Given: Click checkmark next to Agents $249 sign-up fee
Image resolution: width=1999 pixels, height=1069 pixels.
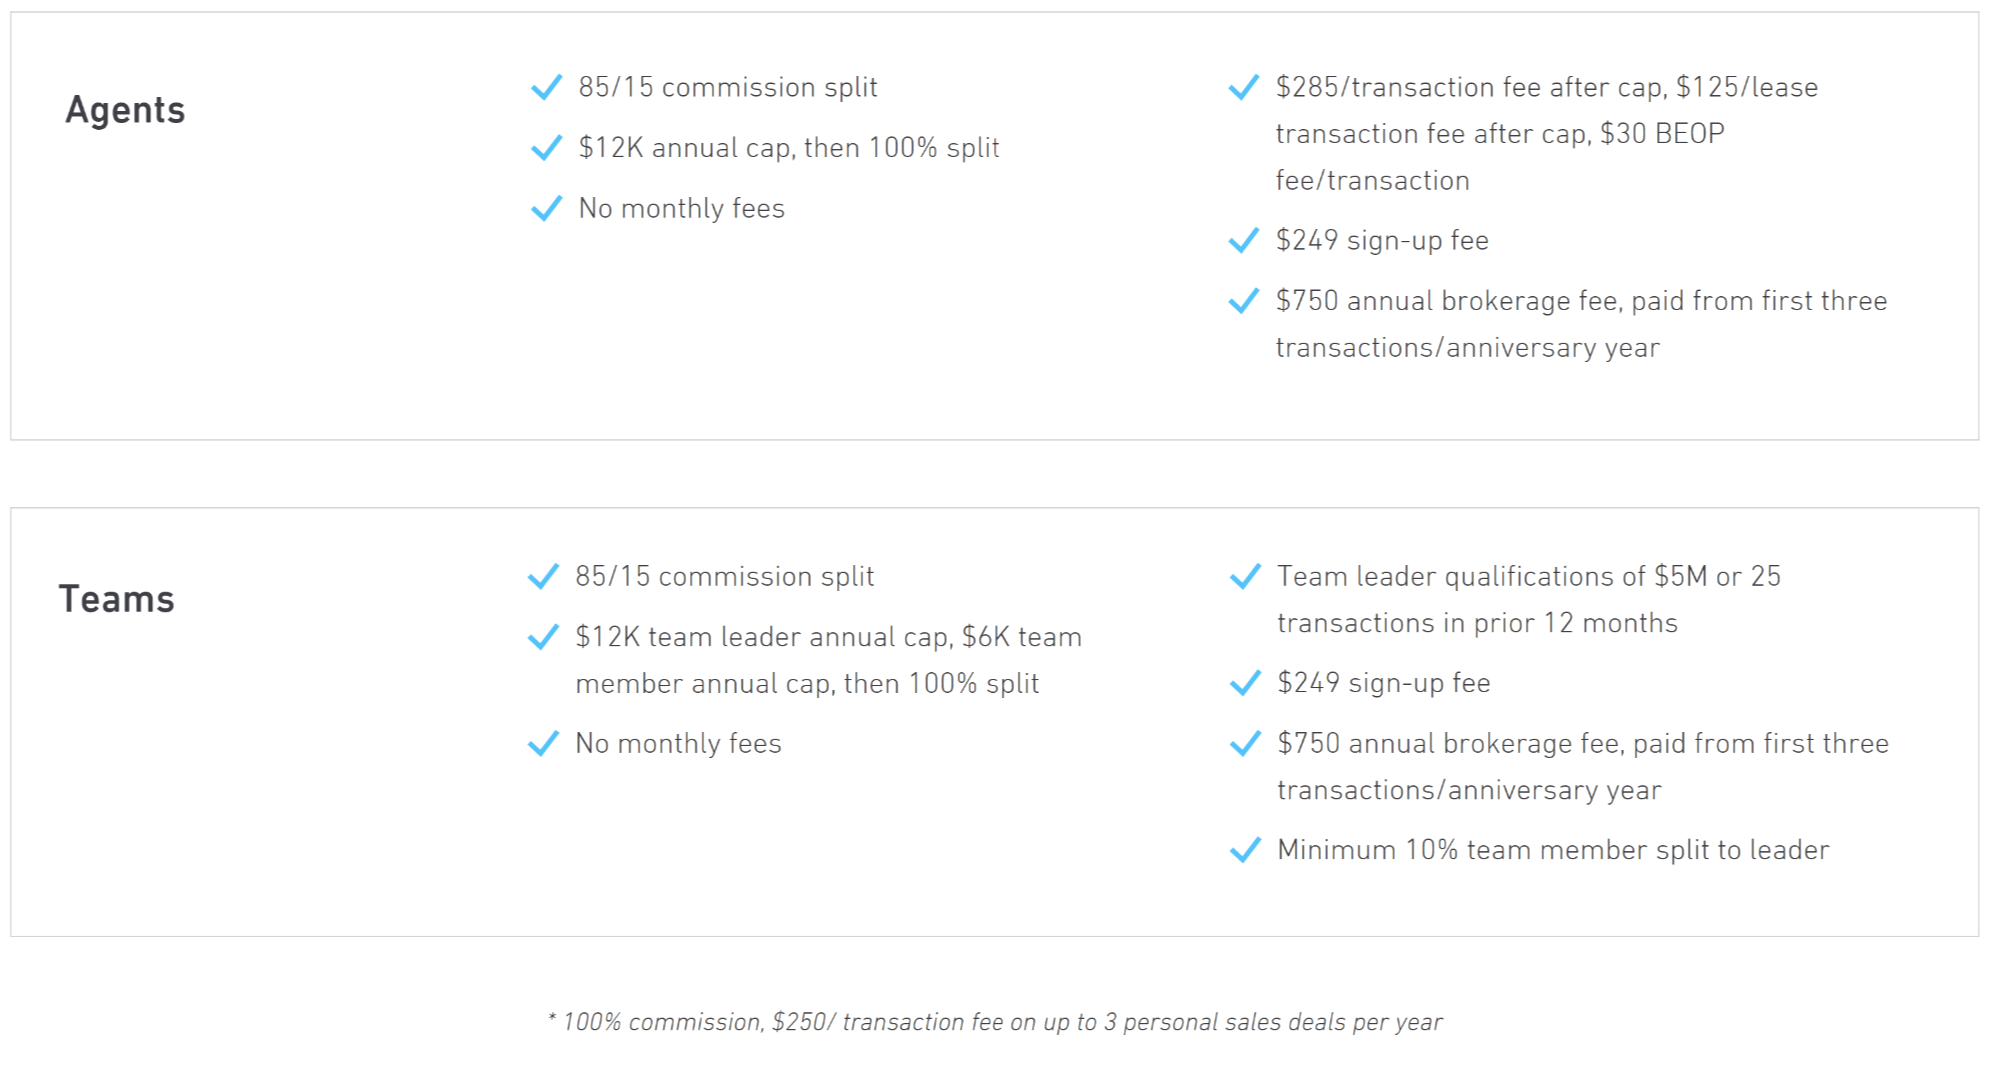Looking at the screenshot, I should pyautogui.click(x=1243, y=241).
